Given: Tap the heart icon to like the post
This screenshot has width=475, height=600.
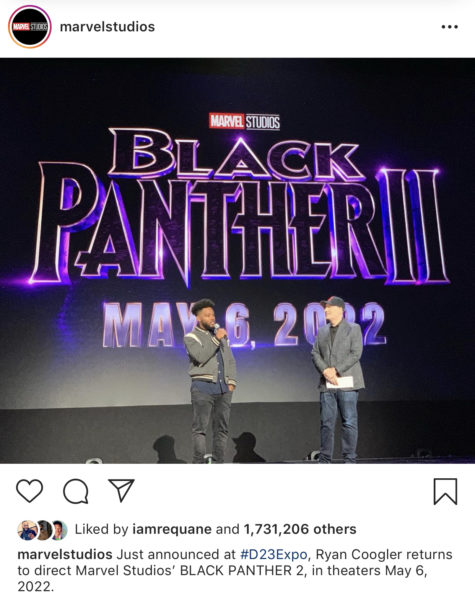Looking at the screenshot, I should click(29, 491).
